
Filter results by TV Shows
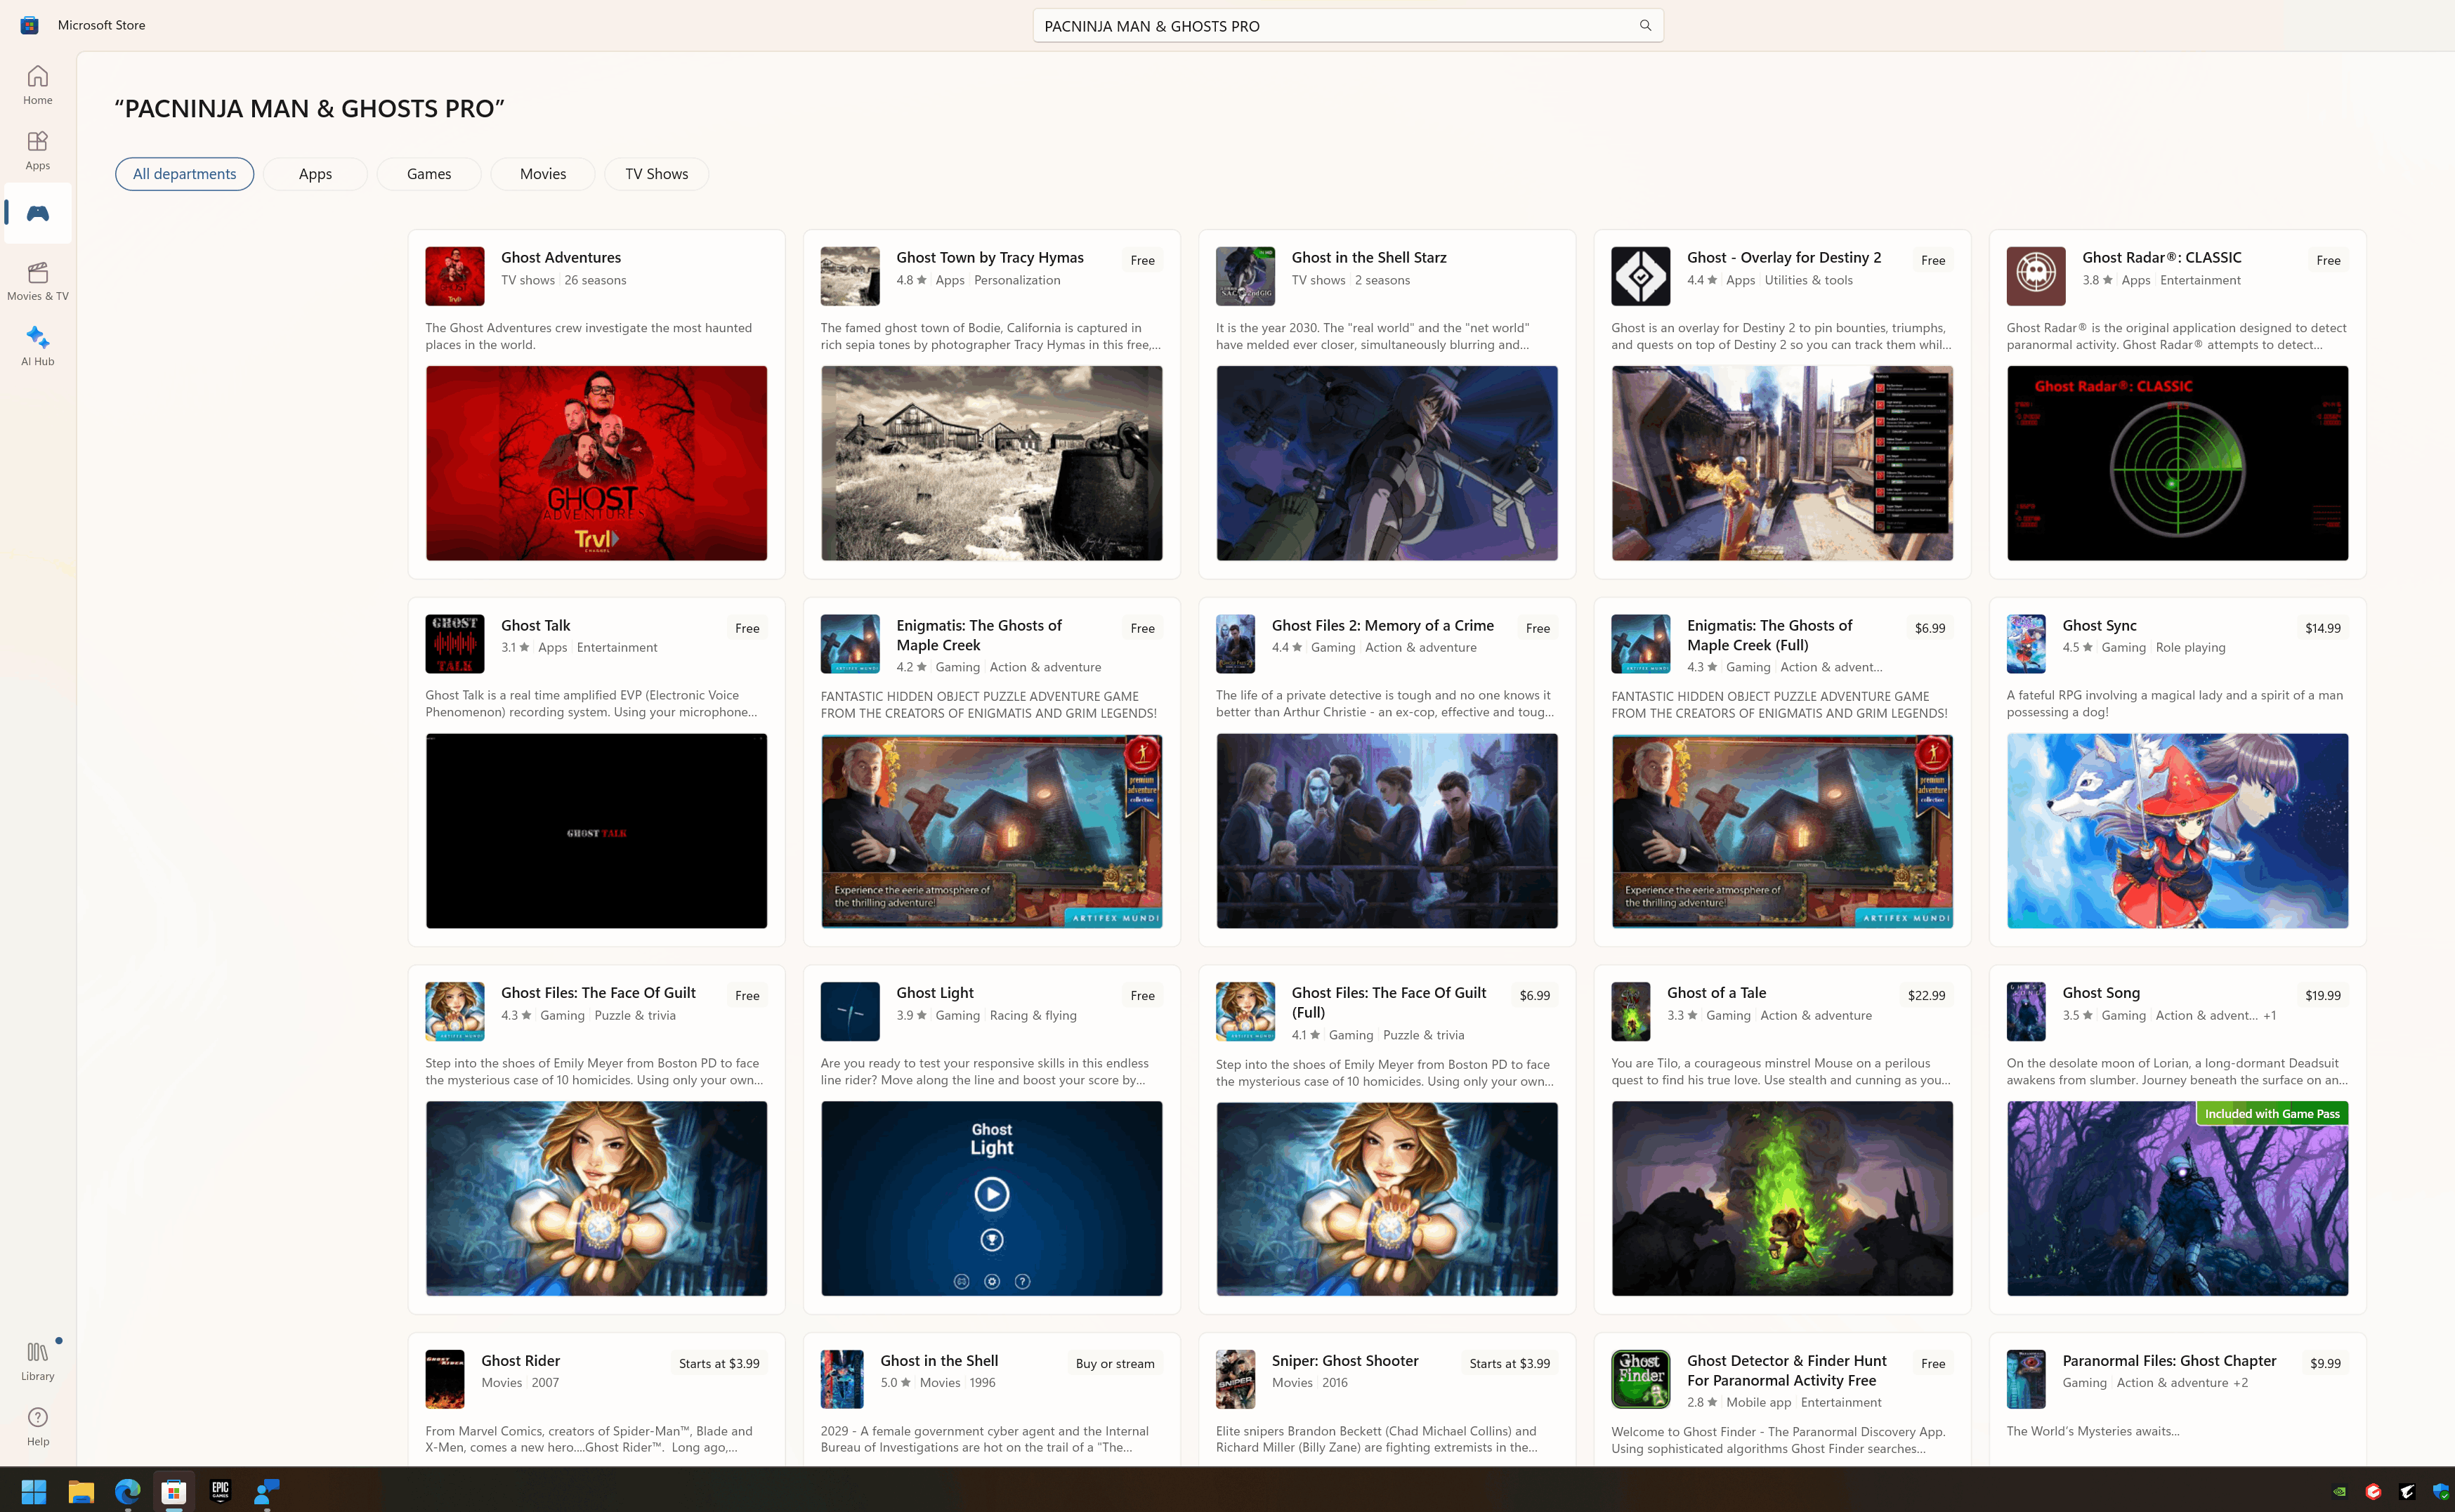(x=656, y=174)
